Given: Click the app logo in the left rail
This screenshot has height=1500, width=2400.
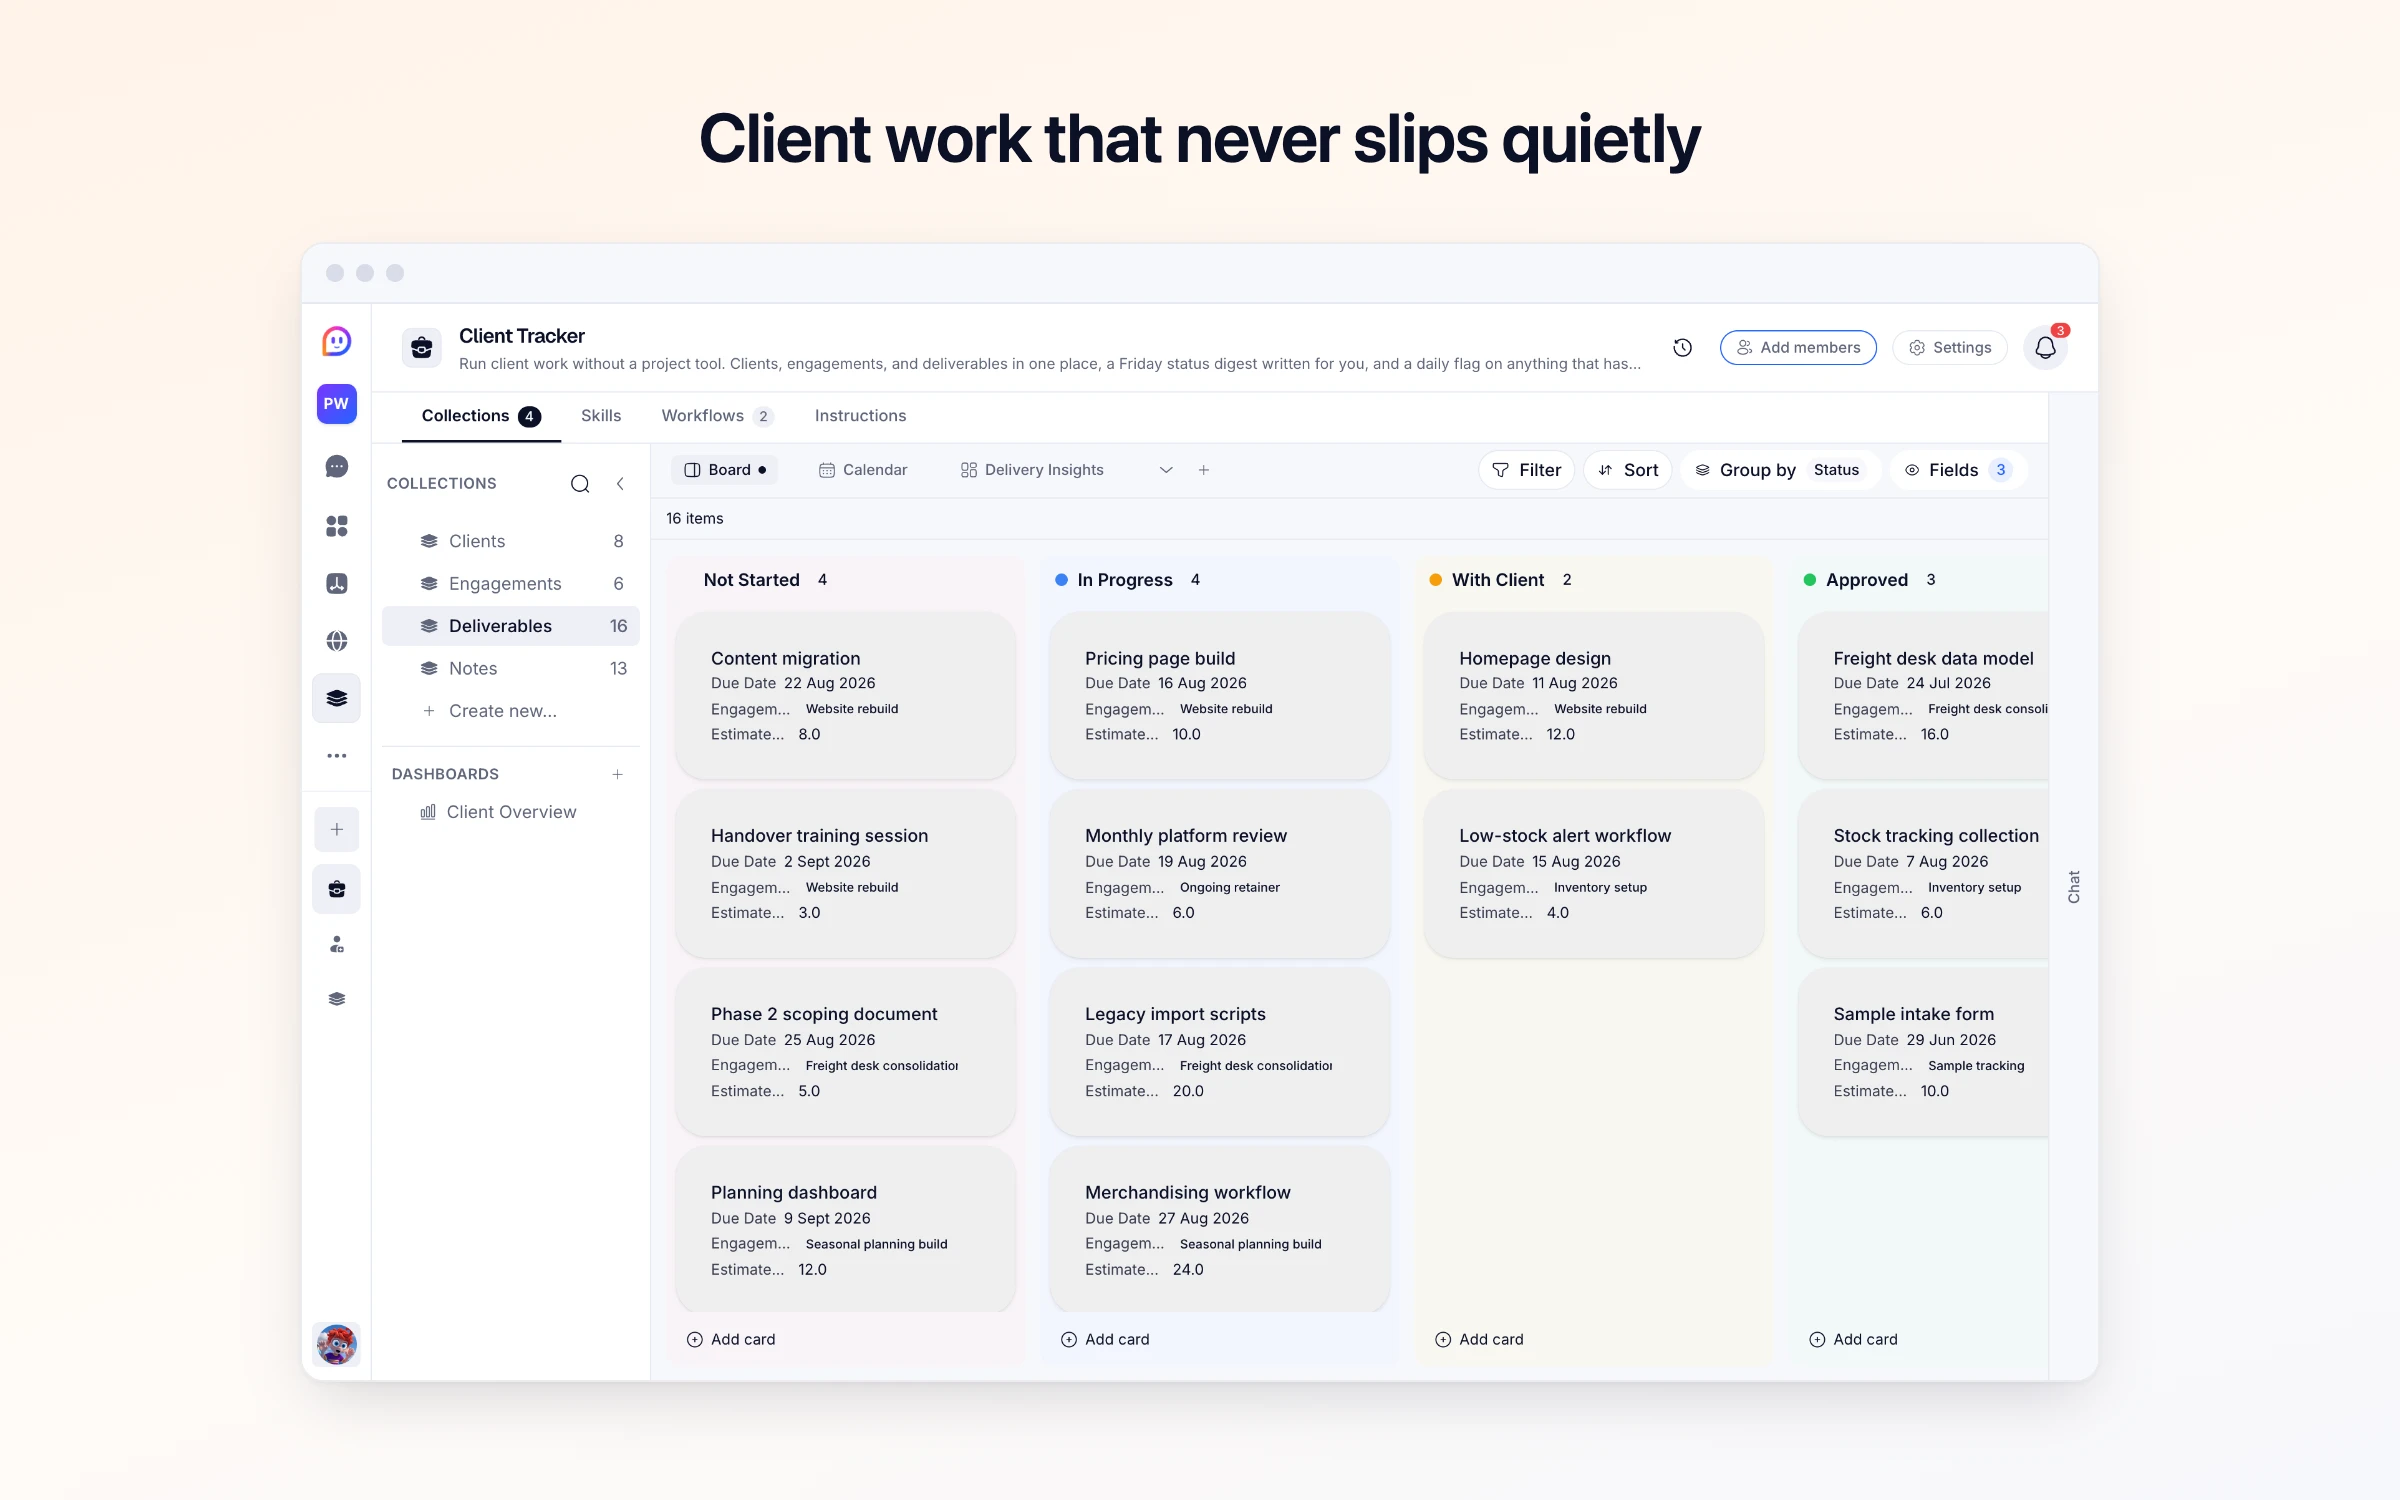Looking at the screenshot, I should [337, 342].
